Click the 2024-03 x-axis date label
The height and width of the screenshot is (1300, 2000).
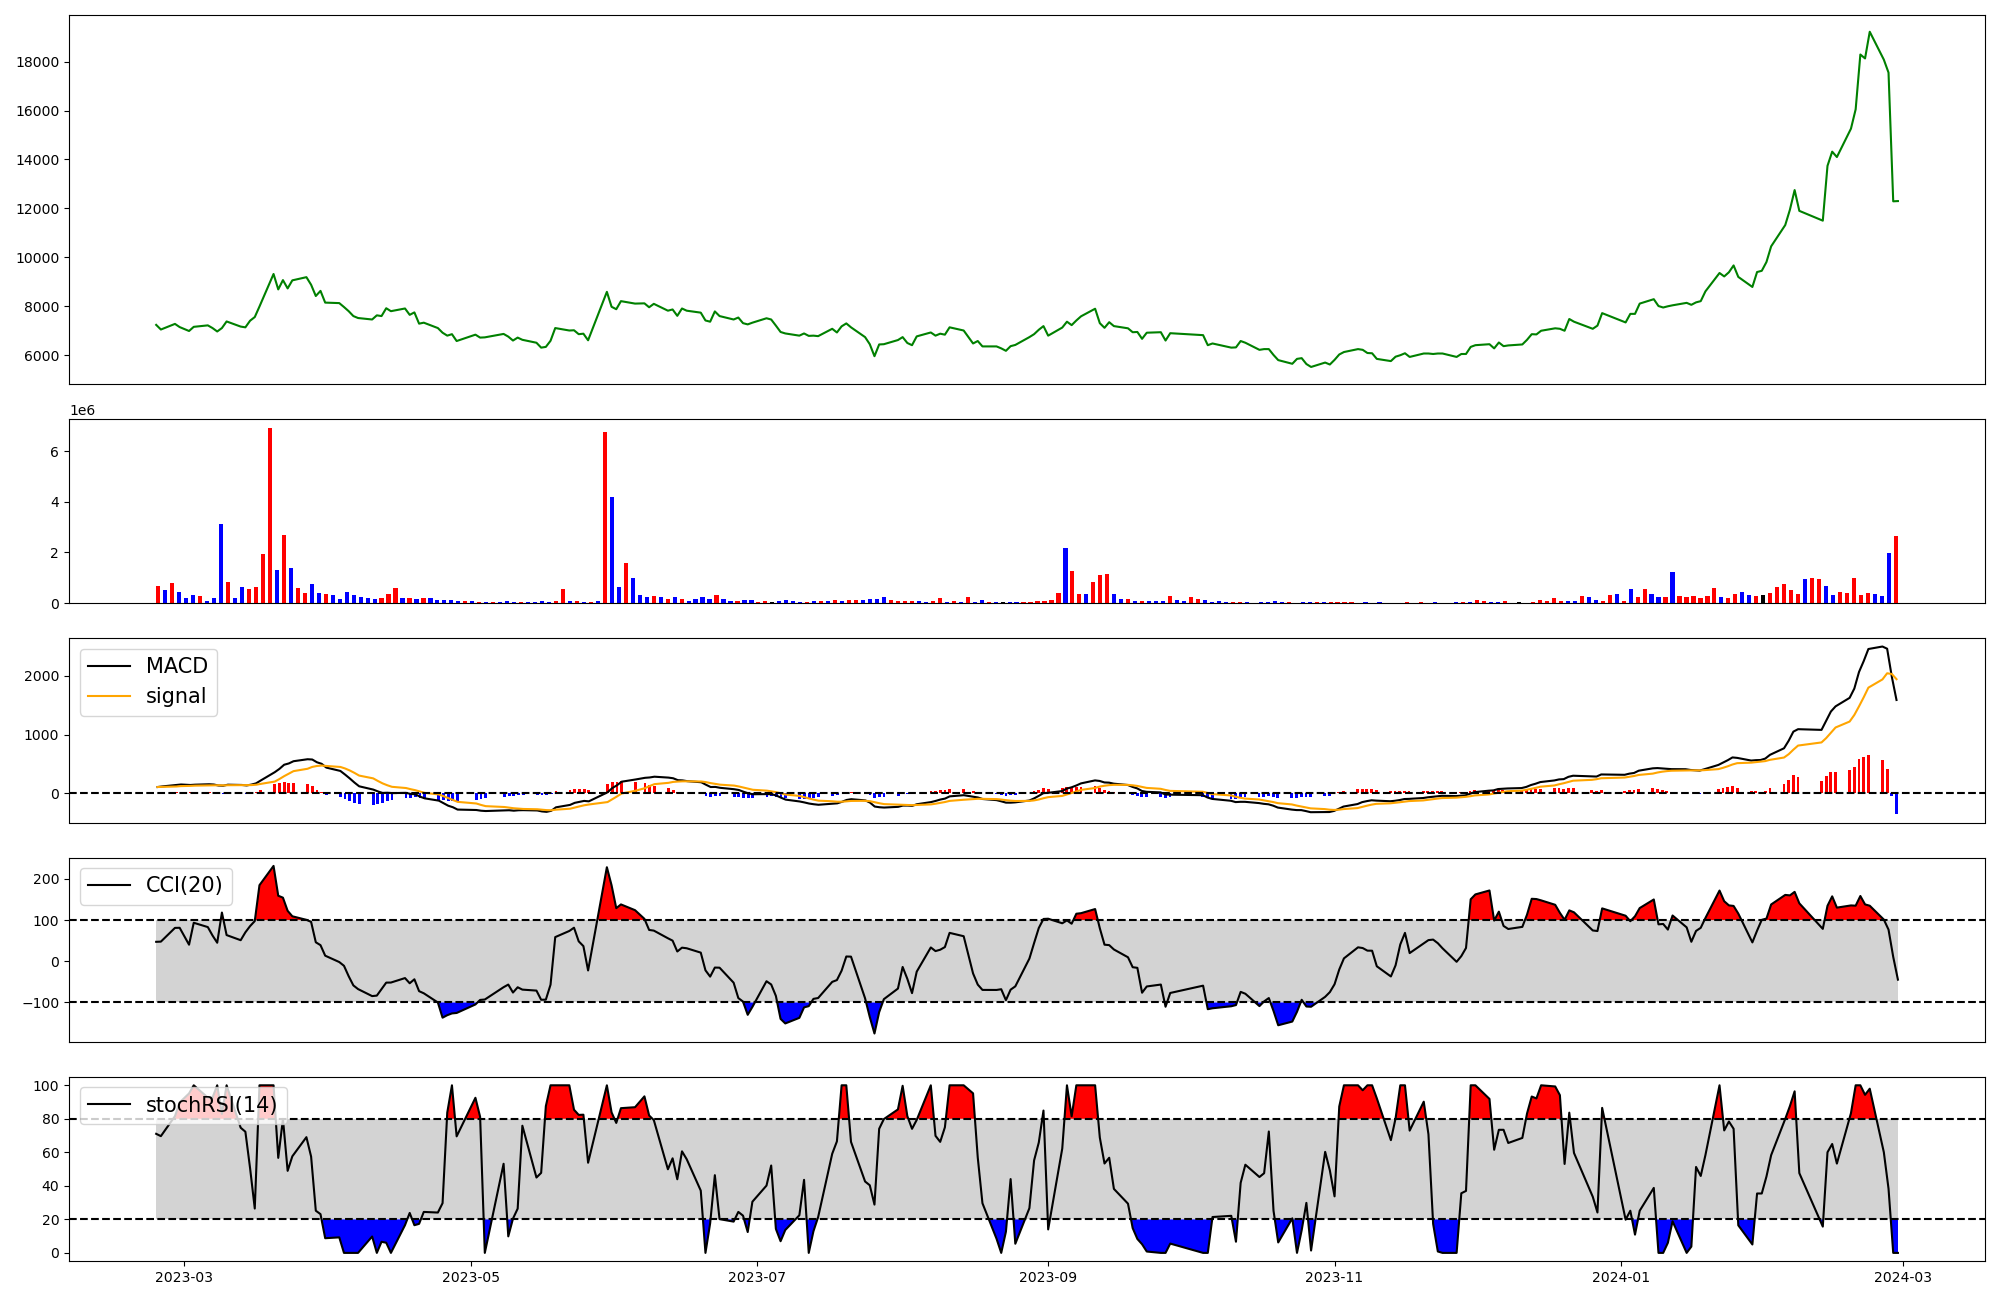coord(1902,1277)
